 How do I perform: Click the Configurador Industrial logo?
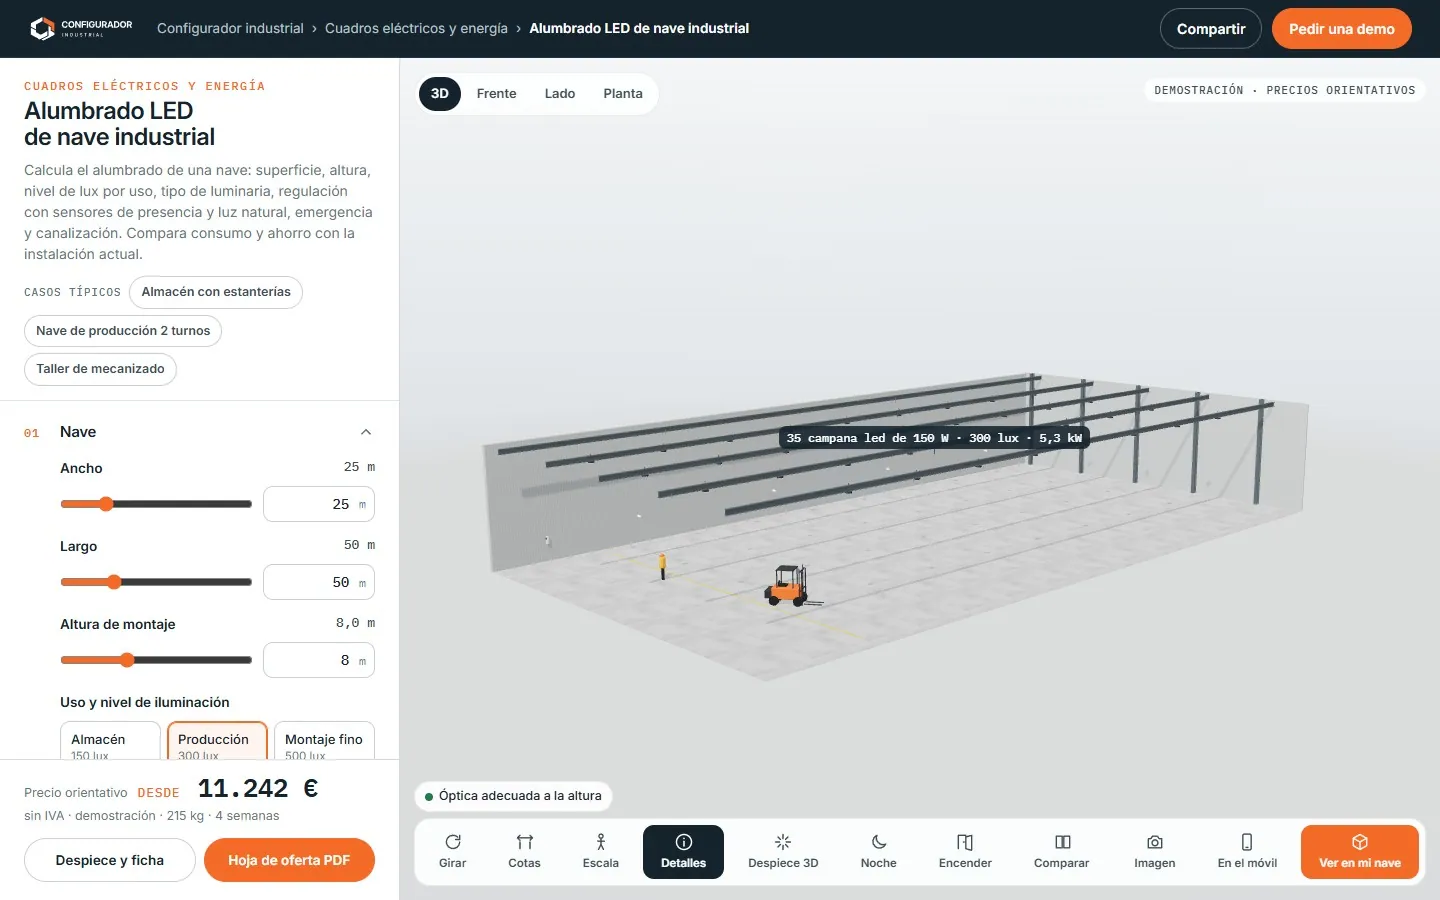(x=81, y=28)
